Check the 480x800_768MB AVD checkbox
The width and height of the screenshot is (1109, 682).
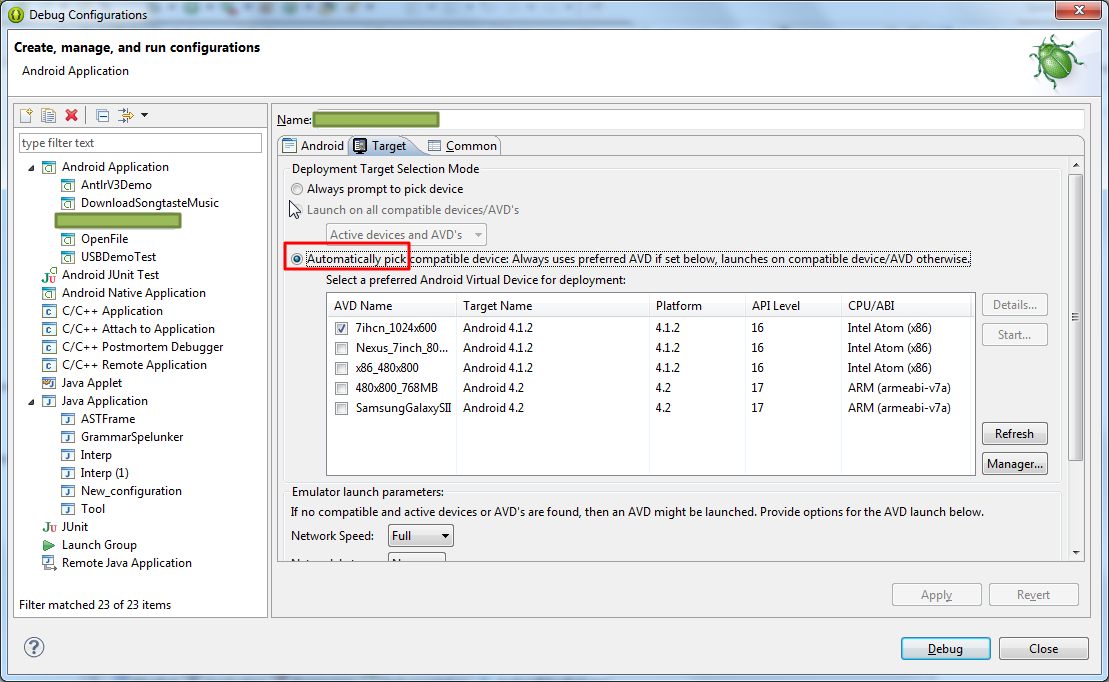[342, 388]
